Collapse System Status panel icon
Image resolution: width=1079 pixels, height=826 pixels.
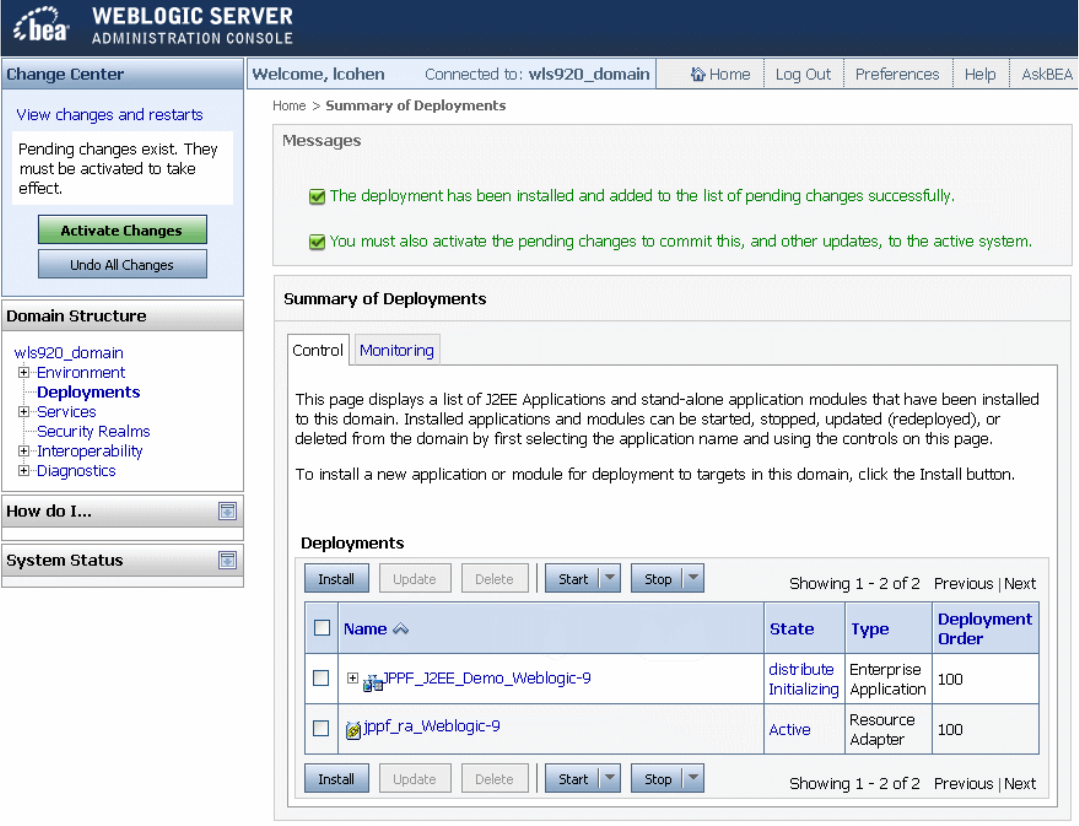coord(227,560)
